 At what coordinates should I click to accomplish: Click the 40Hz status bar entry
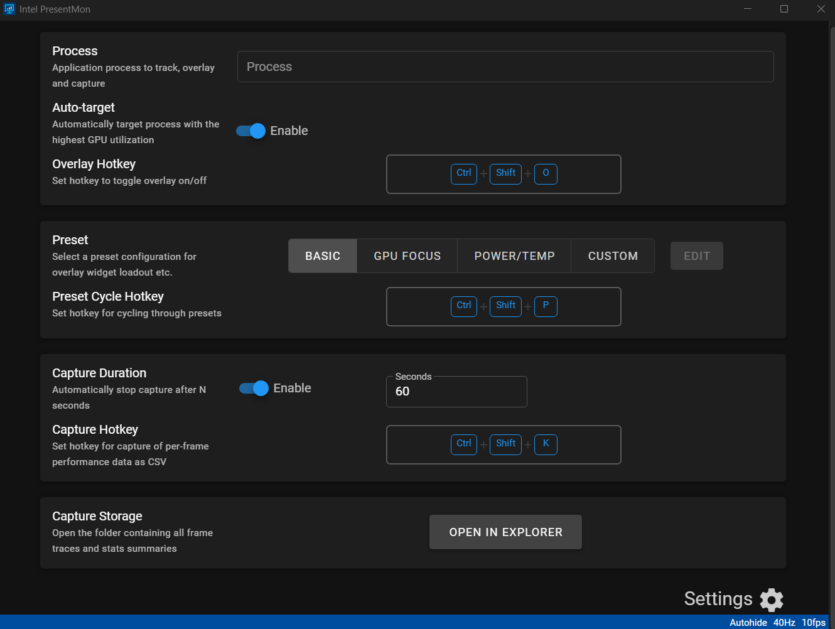coord(784,623)
